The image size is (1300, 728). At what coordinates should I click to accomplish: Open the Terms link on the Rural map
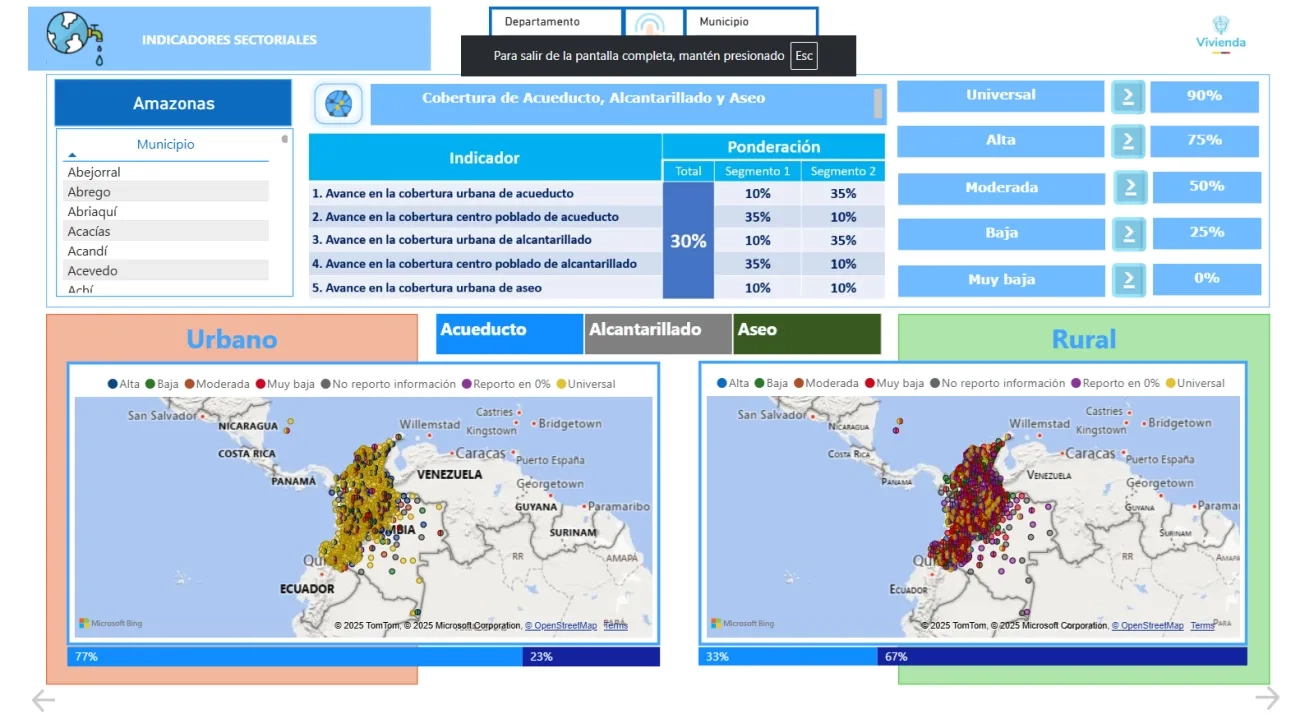[1202, 626]
